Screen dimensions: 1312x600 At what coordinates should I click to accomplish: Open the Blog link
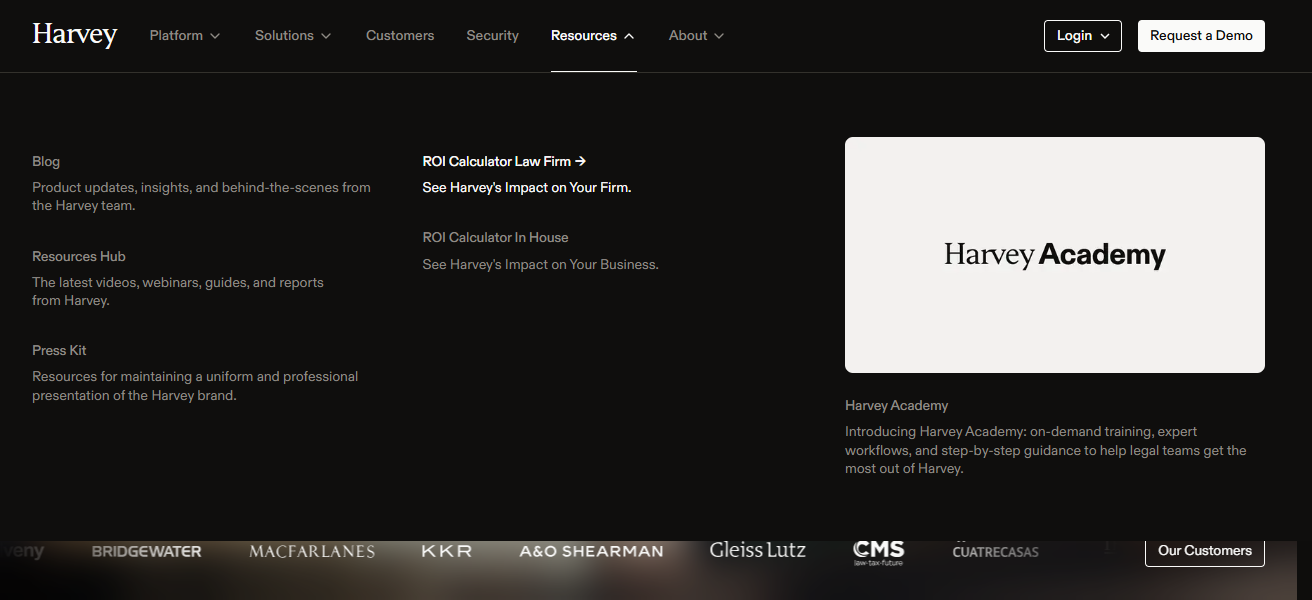pos(46,161)
